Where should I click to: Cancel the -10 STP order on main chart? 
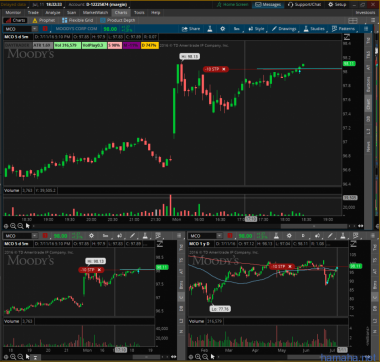point(224,69)
